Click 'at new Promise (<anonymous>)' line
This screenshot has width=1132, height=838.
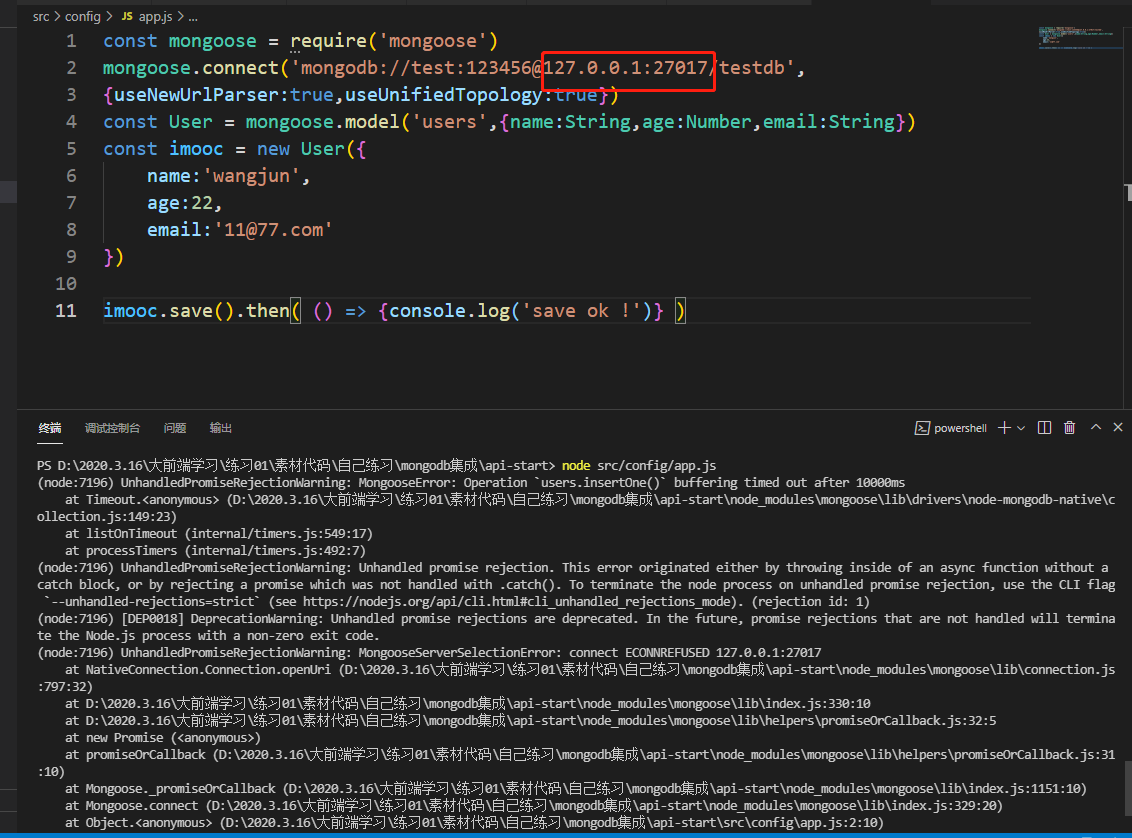pos(162,738)
